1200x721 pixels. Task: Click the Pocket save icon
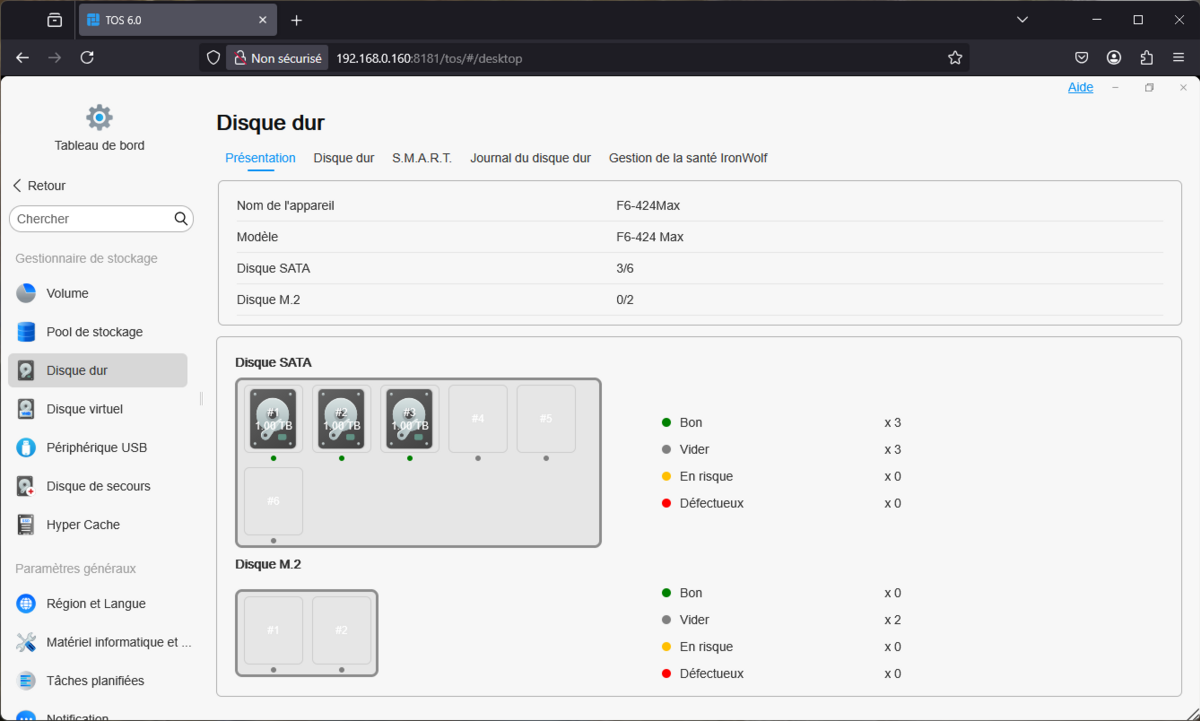pos(1082,58)
